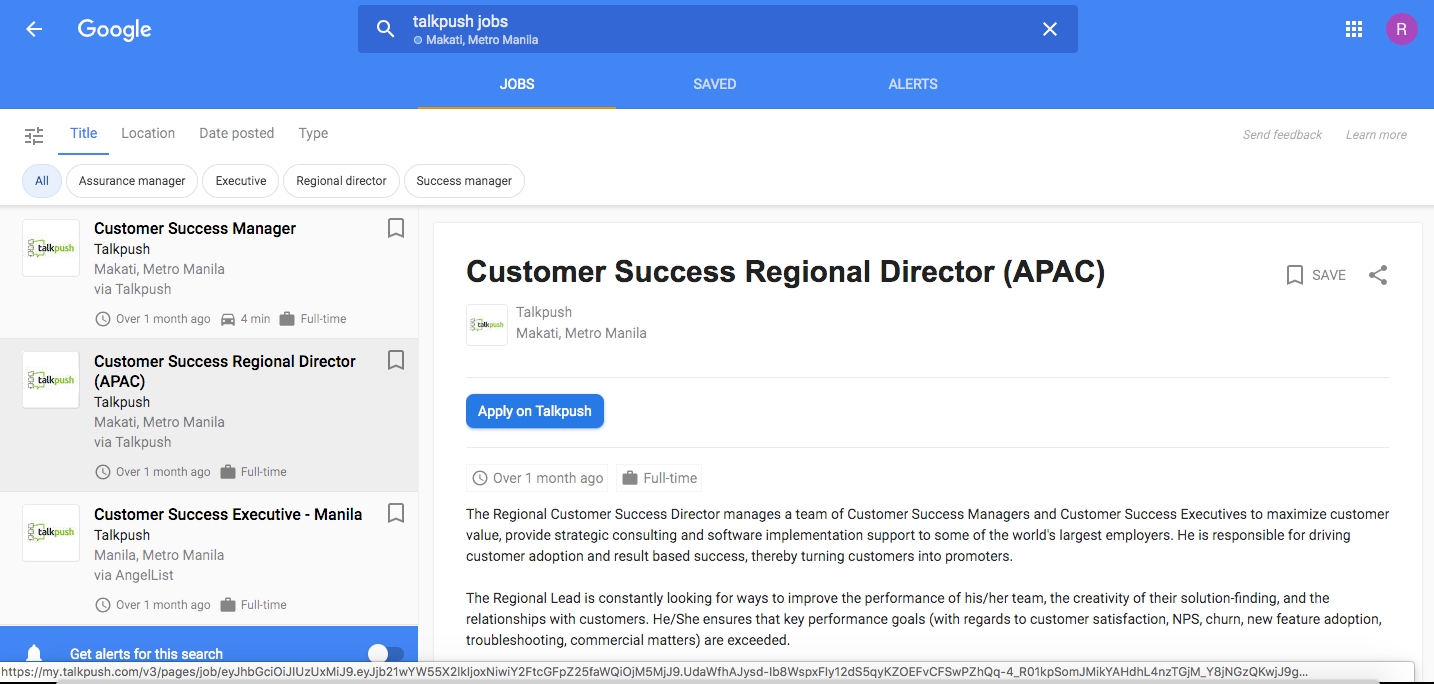Viewport: 1434px width, 684px height.
Task: Switch to the ALERTS tab
Action: coord(913,84)
